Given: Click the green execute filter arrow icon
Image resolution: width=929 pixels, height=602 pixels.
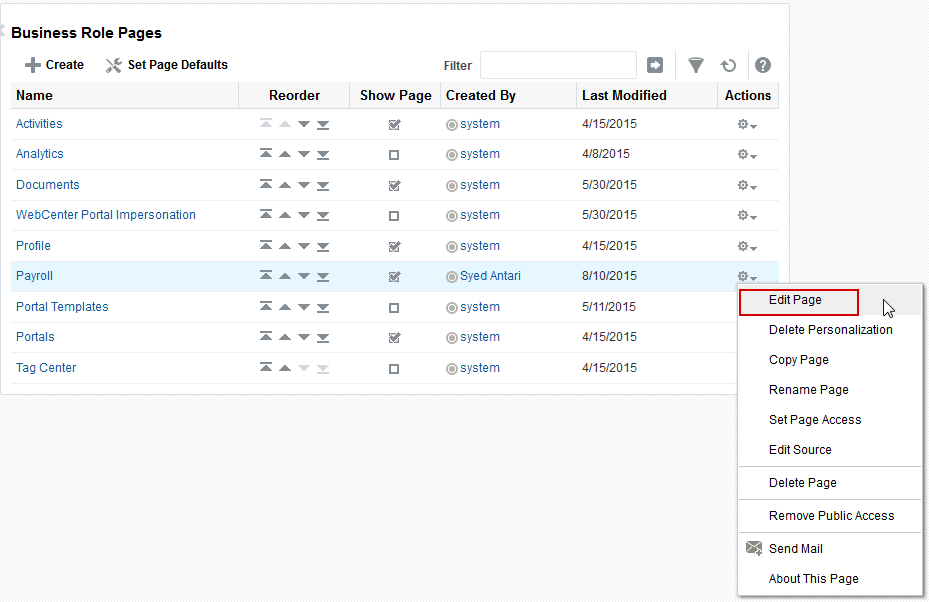Looking at the screenshot, I should tap(655, 64).
